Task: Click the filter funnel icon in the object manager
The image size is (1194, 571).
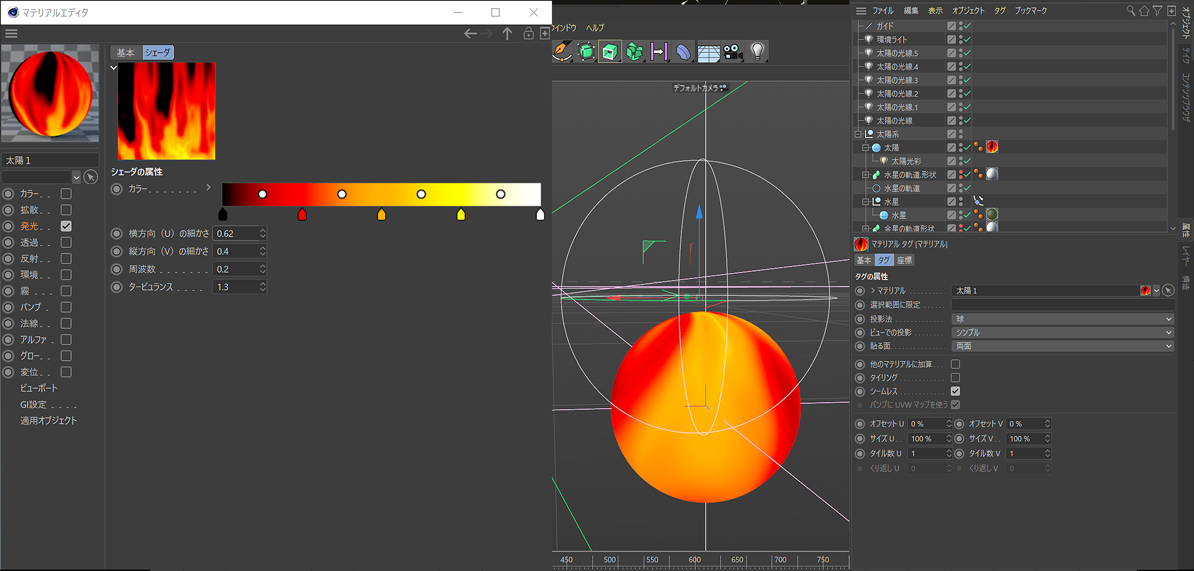Action: [1157, 10]
